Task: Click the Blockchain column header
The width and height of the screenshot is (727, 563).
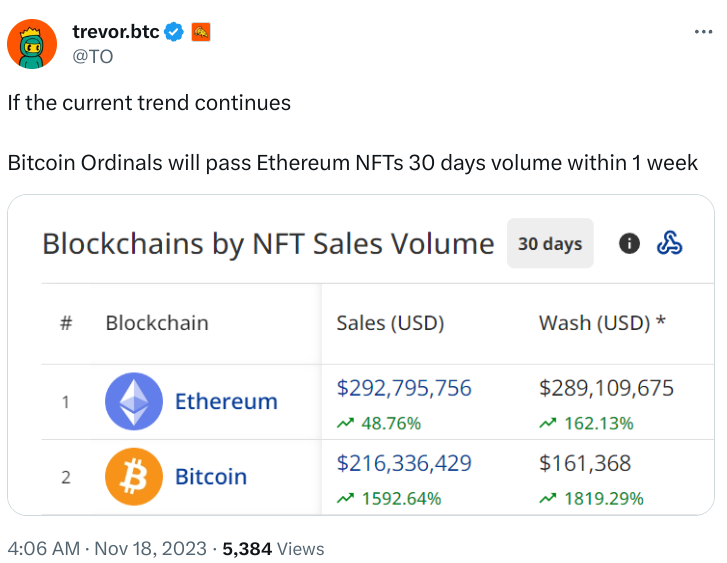Action: [157, 322]
